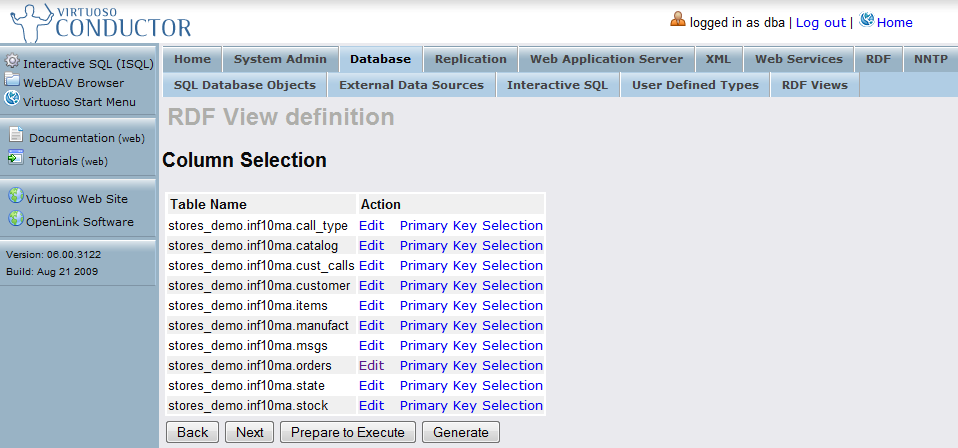Click the Next button
The height and width of the screenshot is (448, 958).
coord(250,432)
